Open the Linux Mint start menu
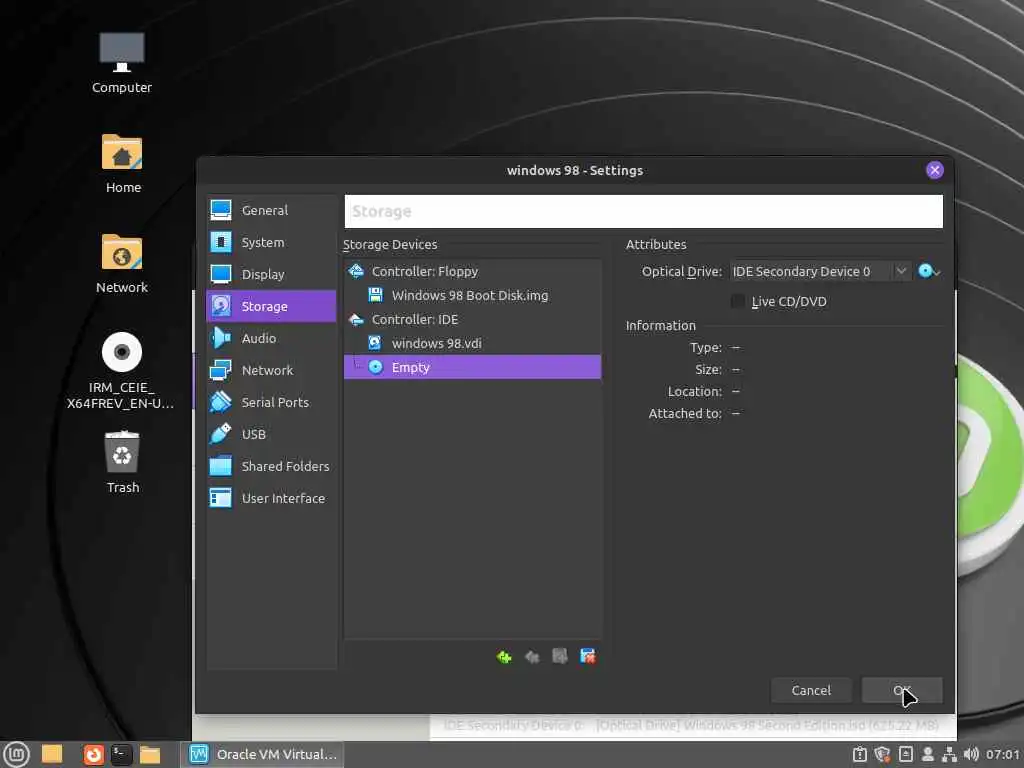Image resolution: width=1024 pixels, height=768 pixels. click(x=16, y=754)
